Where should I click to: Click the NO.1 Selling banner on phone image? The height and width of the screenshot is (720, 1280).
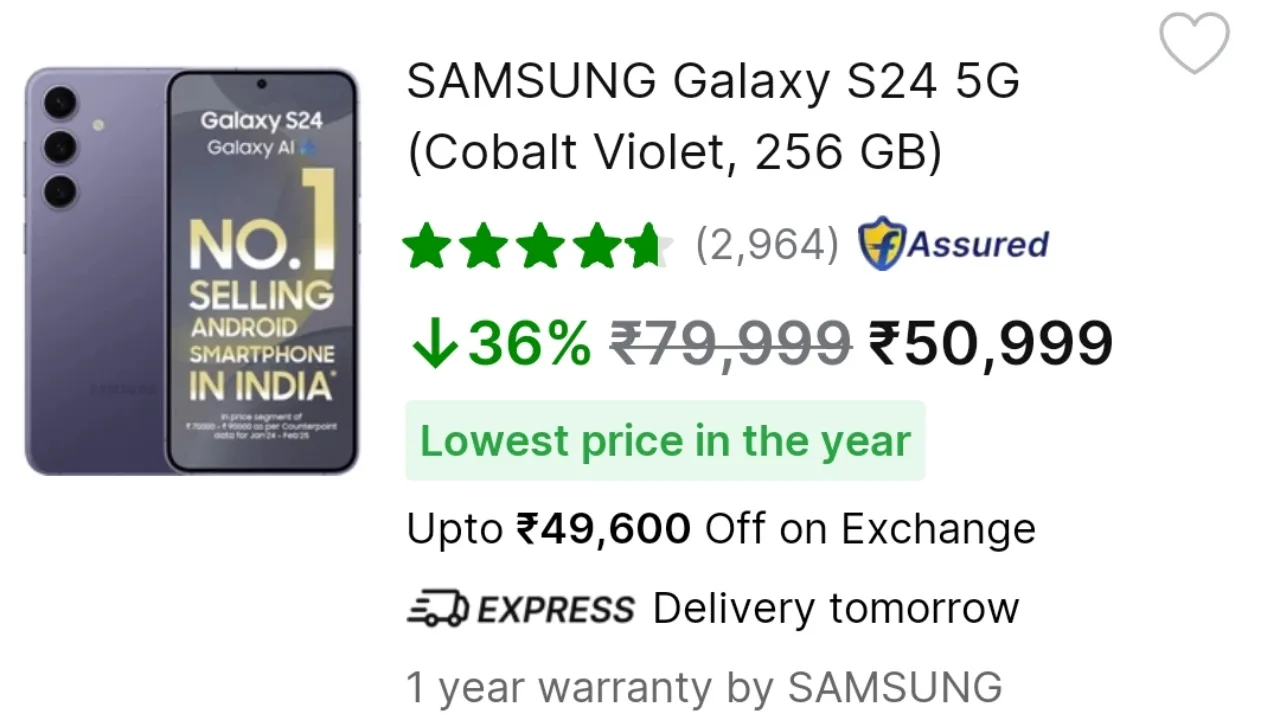pyautogui.click(x=262, y=300)
